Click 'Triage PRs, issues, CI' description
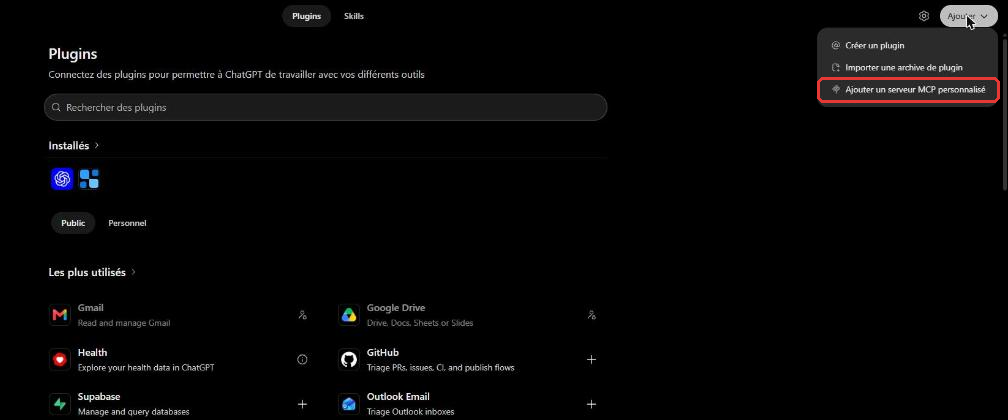 [440, 368]
